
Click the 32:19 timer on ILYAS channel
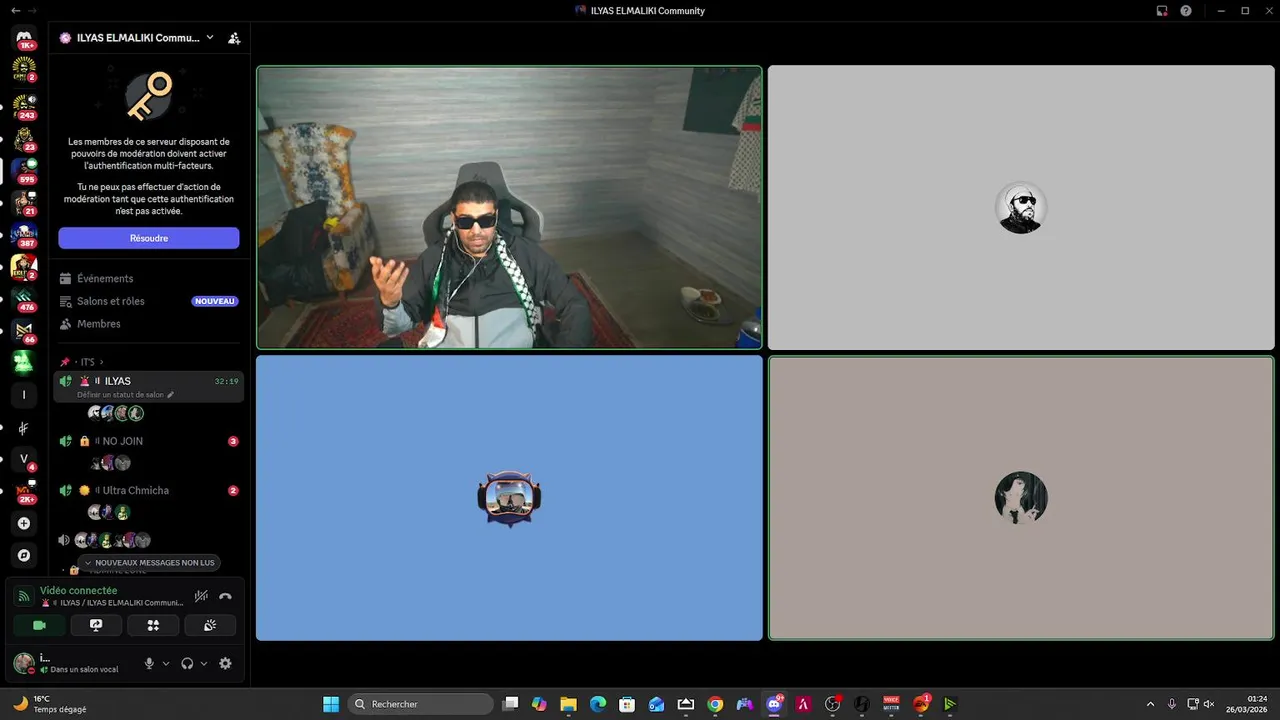pos(227,381)
